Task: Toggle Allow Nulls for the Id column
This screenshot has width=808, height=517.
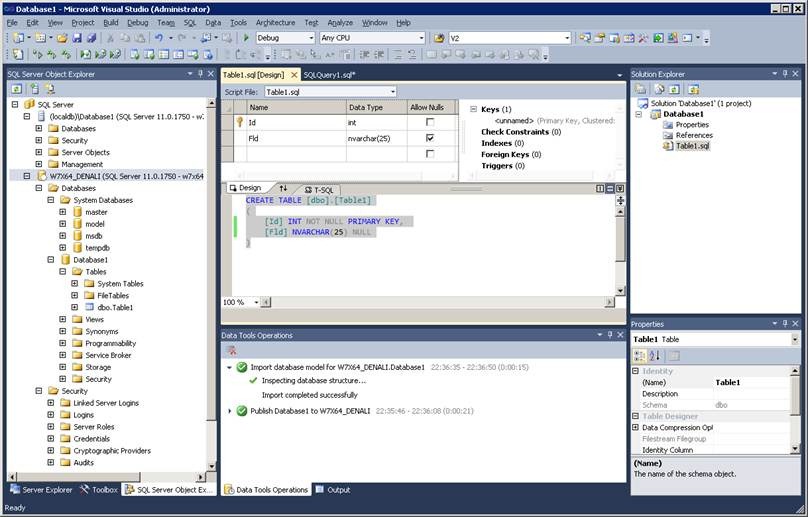Action: pyautogui.click(x=429, y=122)
